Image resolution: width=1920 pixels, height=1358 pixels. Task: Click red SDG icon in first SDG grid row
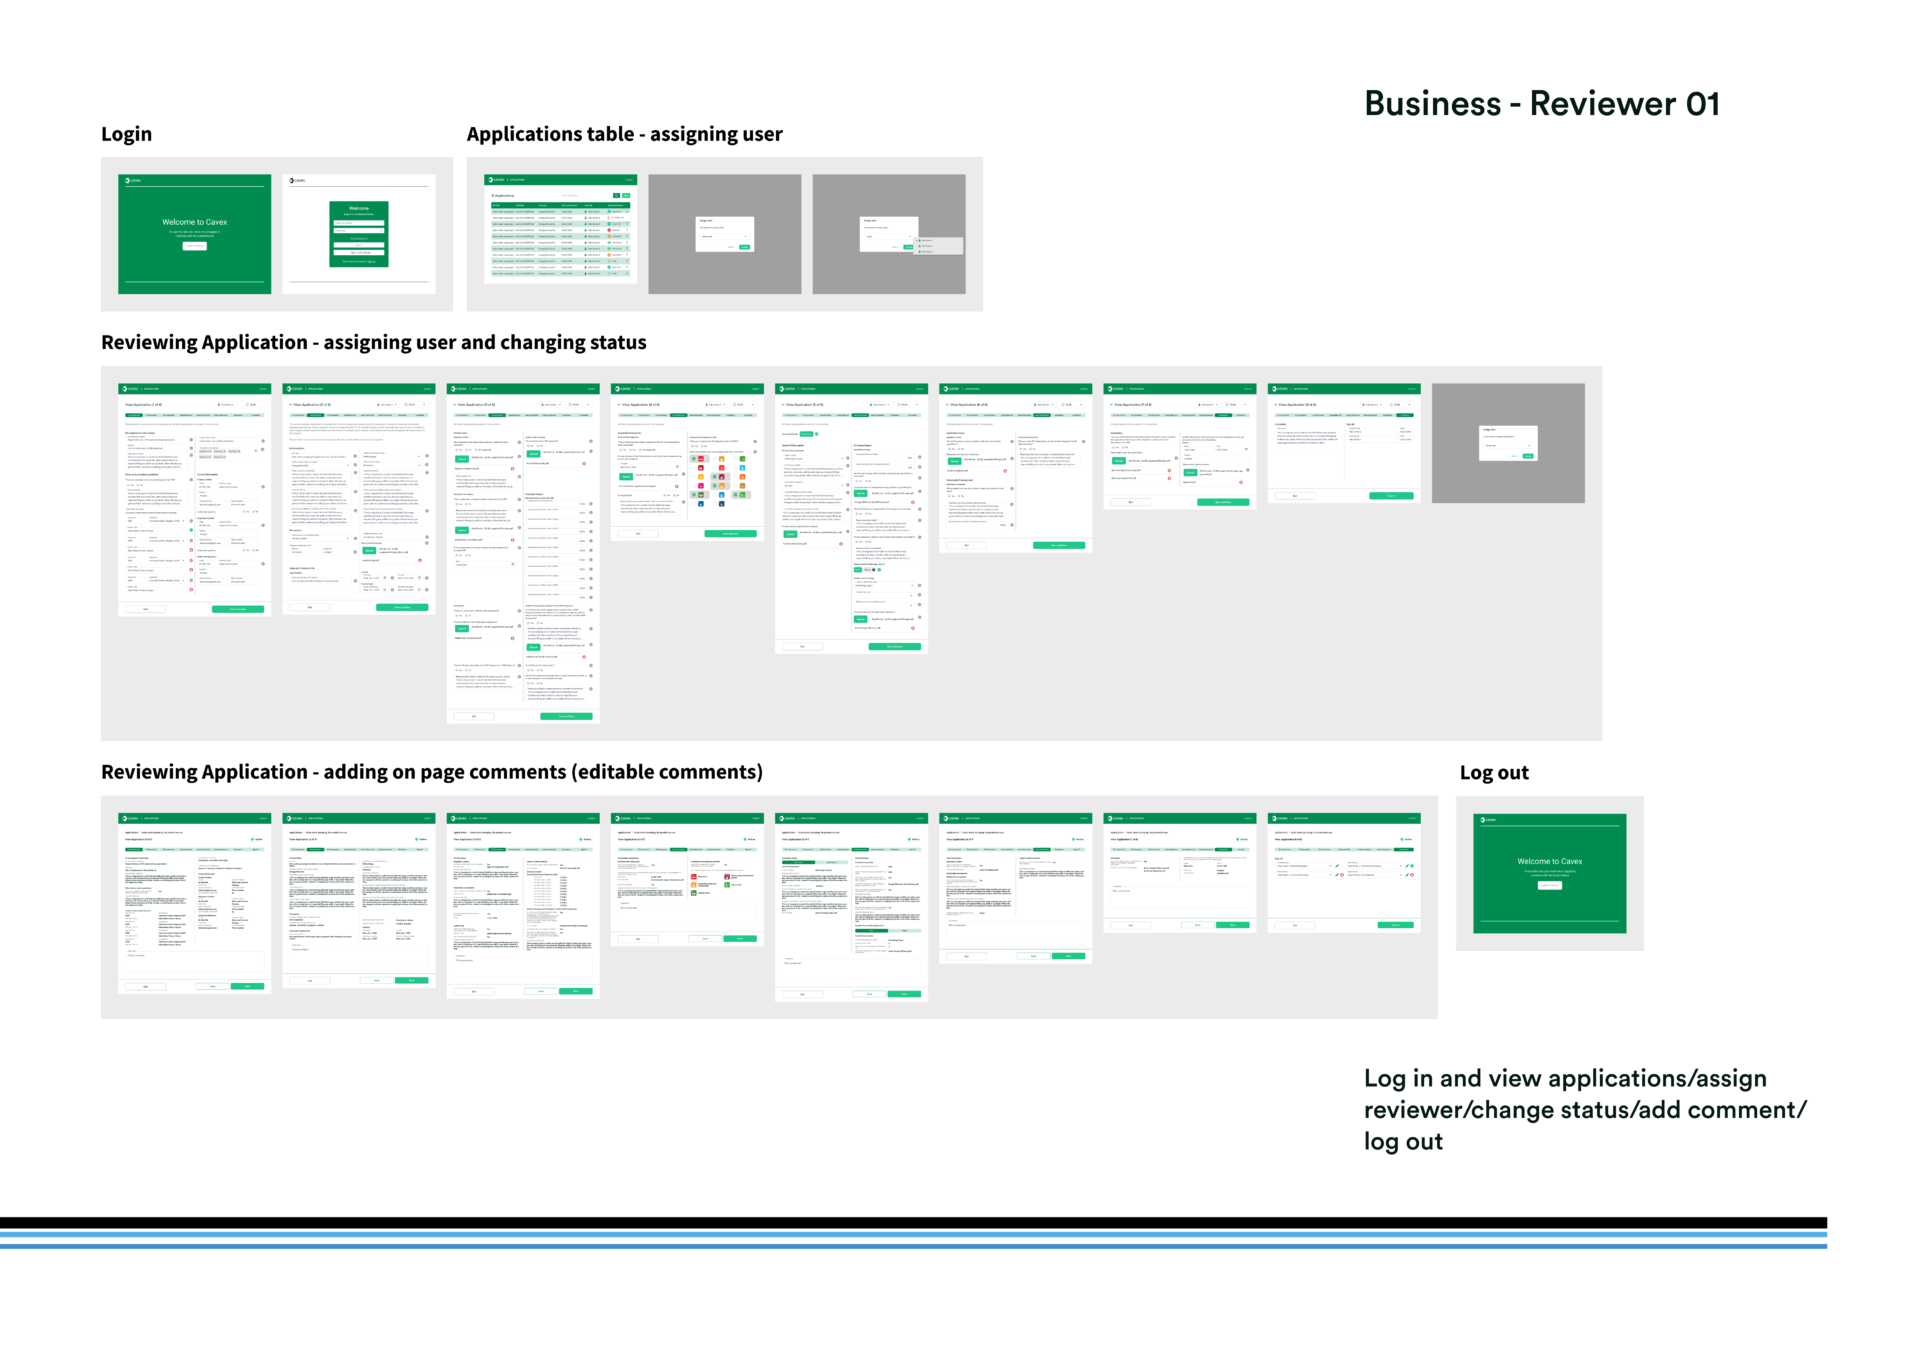701,459
